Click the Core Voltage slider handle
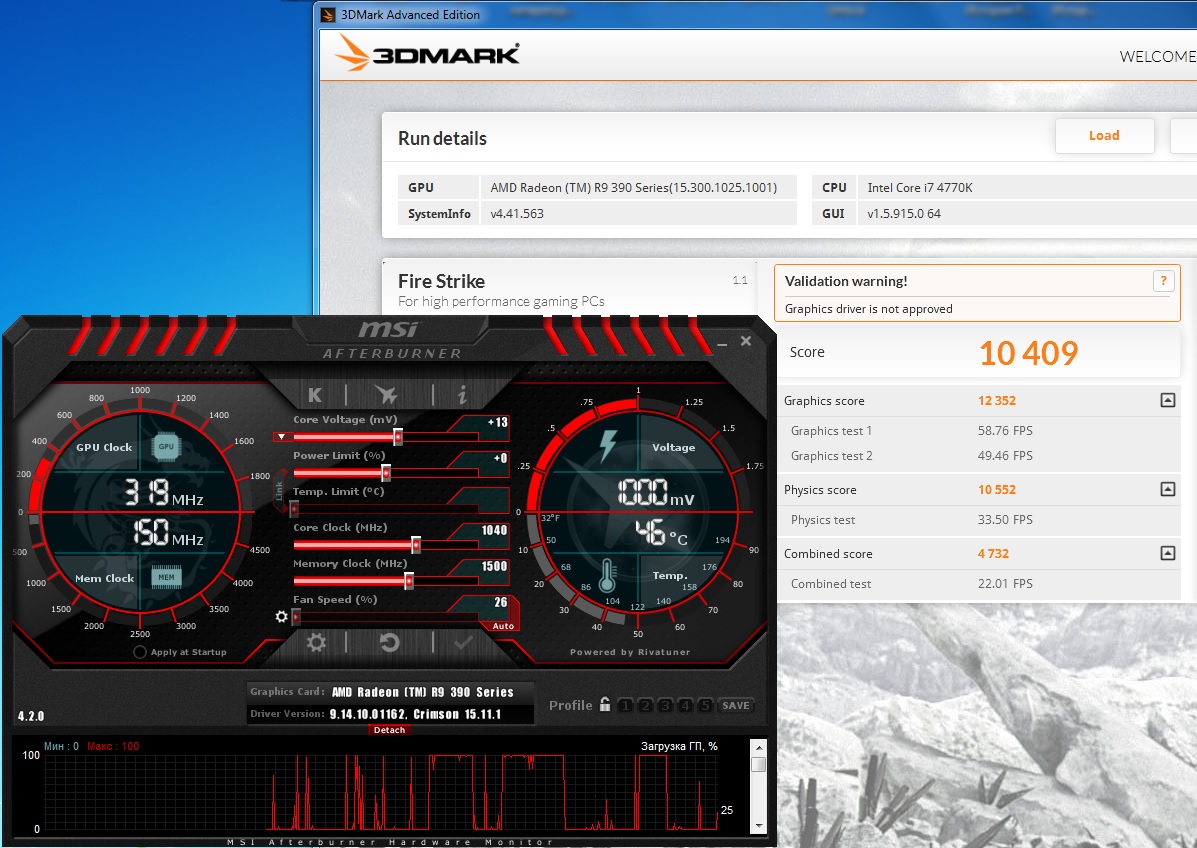Screen dimensions: 1197x848 398,437
